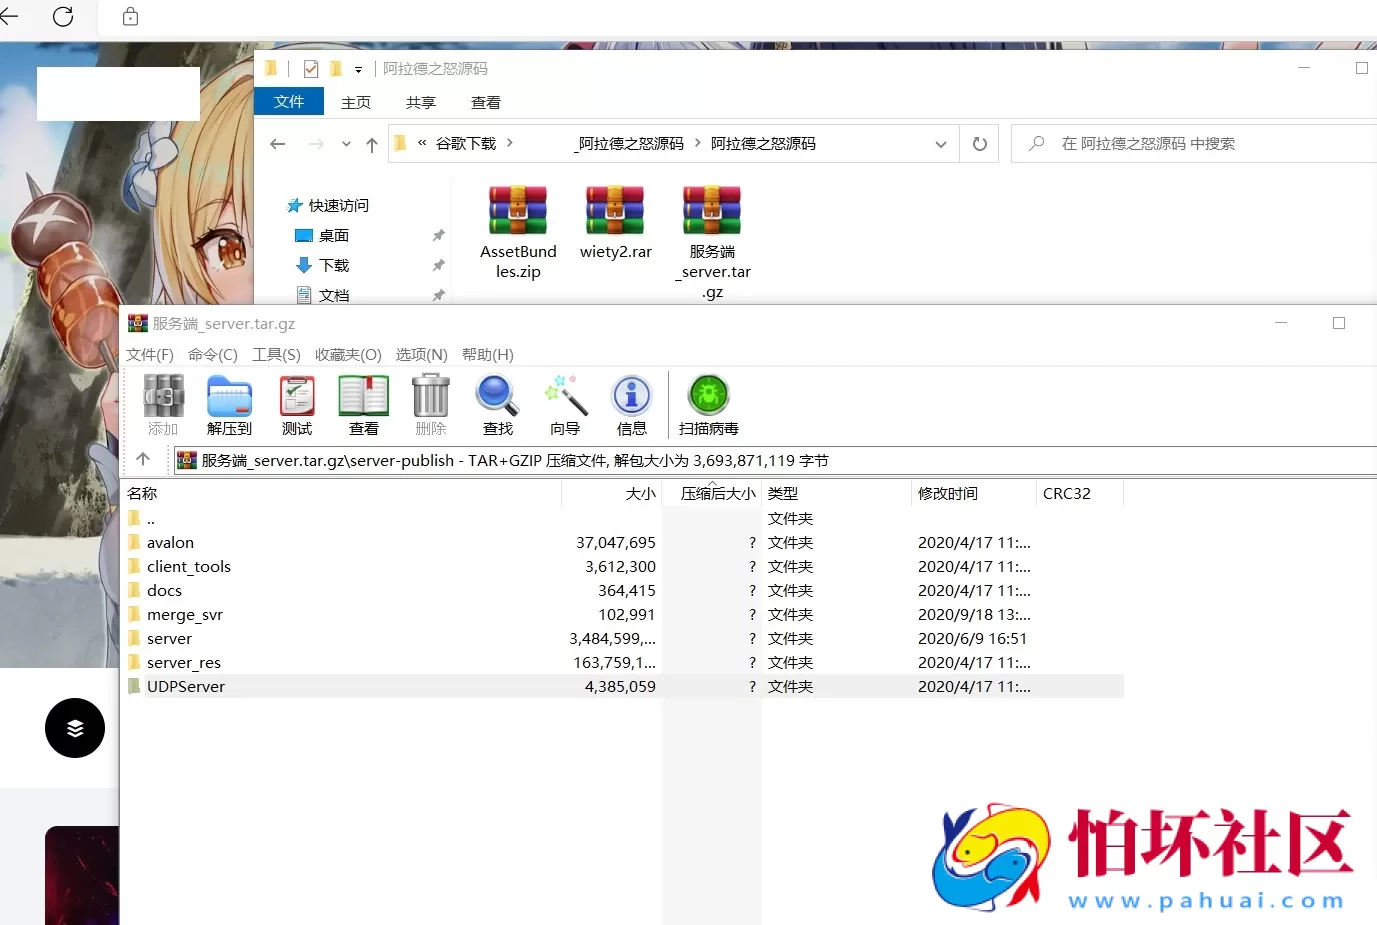Switch to the 查看 ribbon tab
The width and height of the screenshot is (1377, 925).
485,101
